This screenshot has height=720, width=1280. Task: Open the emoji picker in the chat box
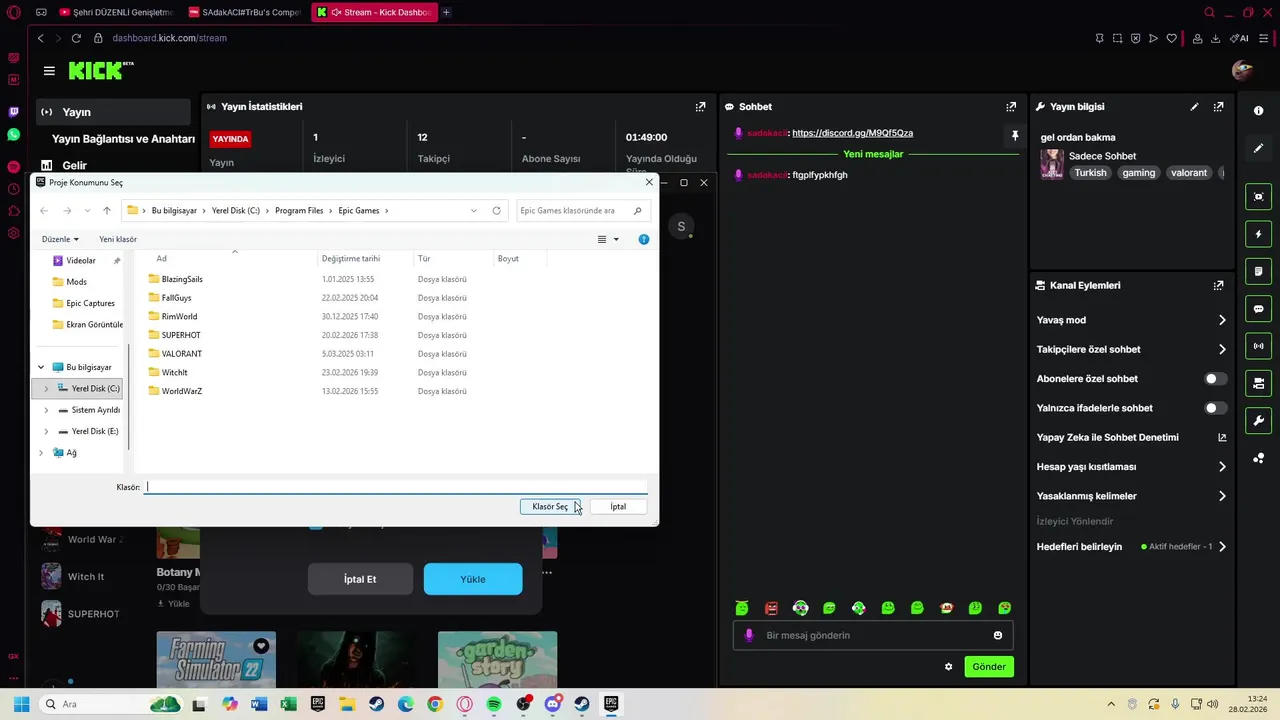997,635
